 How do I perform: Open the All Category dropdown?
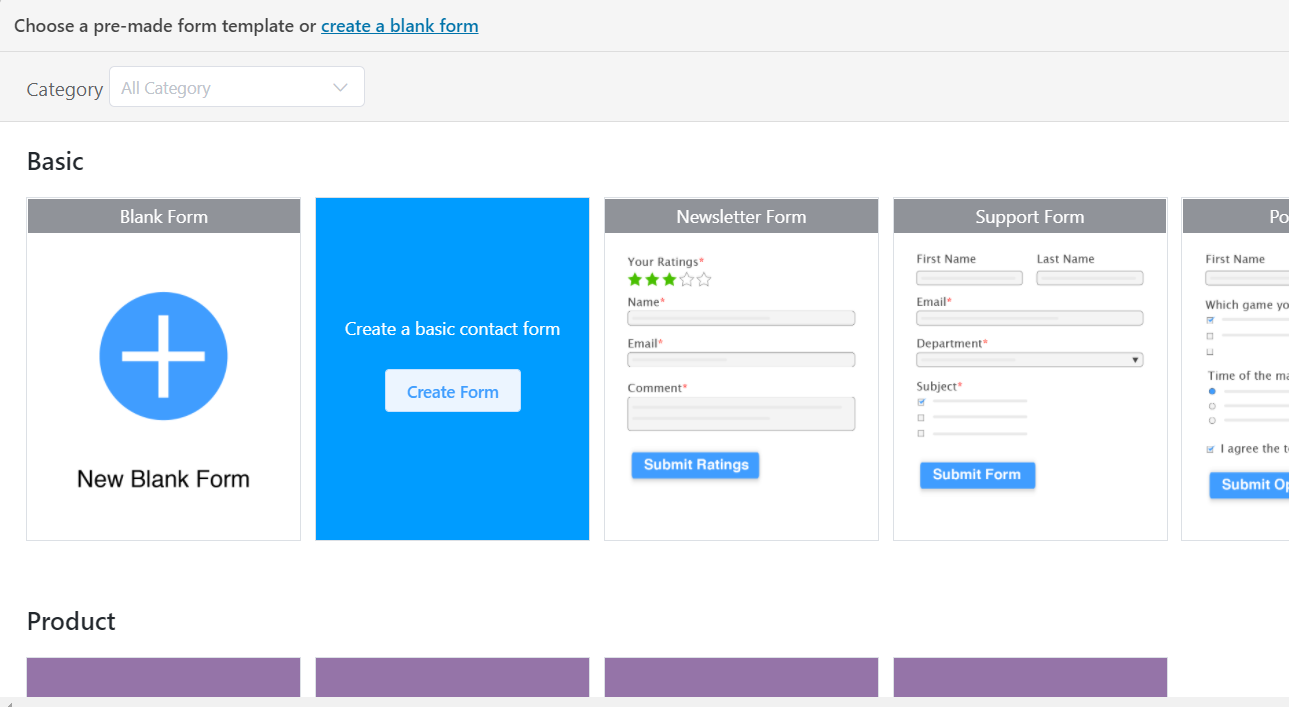[236, 87]
